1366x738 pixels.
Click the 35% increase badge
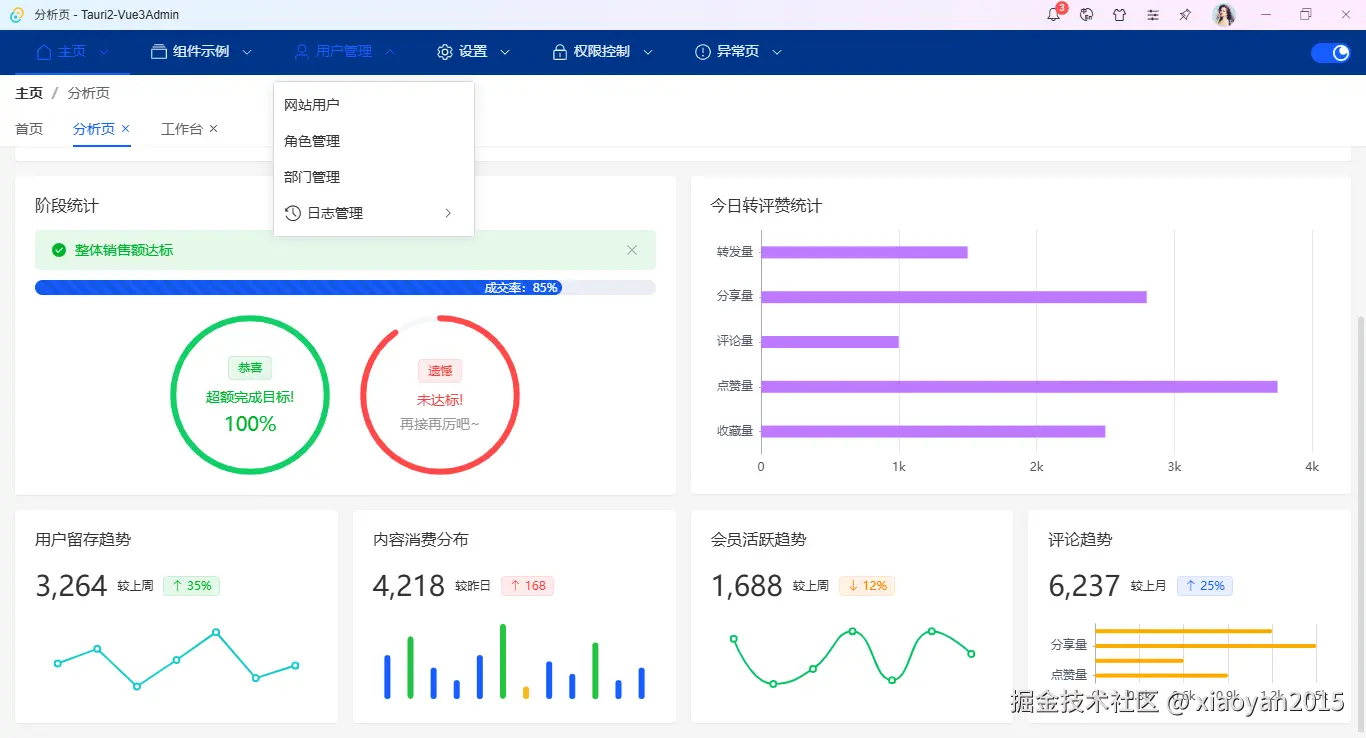[191, 586]
